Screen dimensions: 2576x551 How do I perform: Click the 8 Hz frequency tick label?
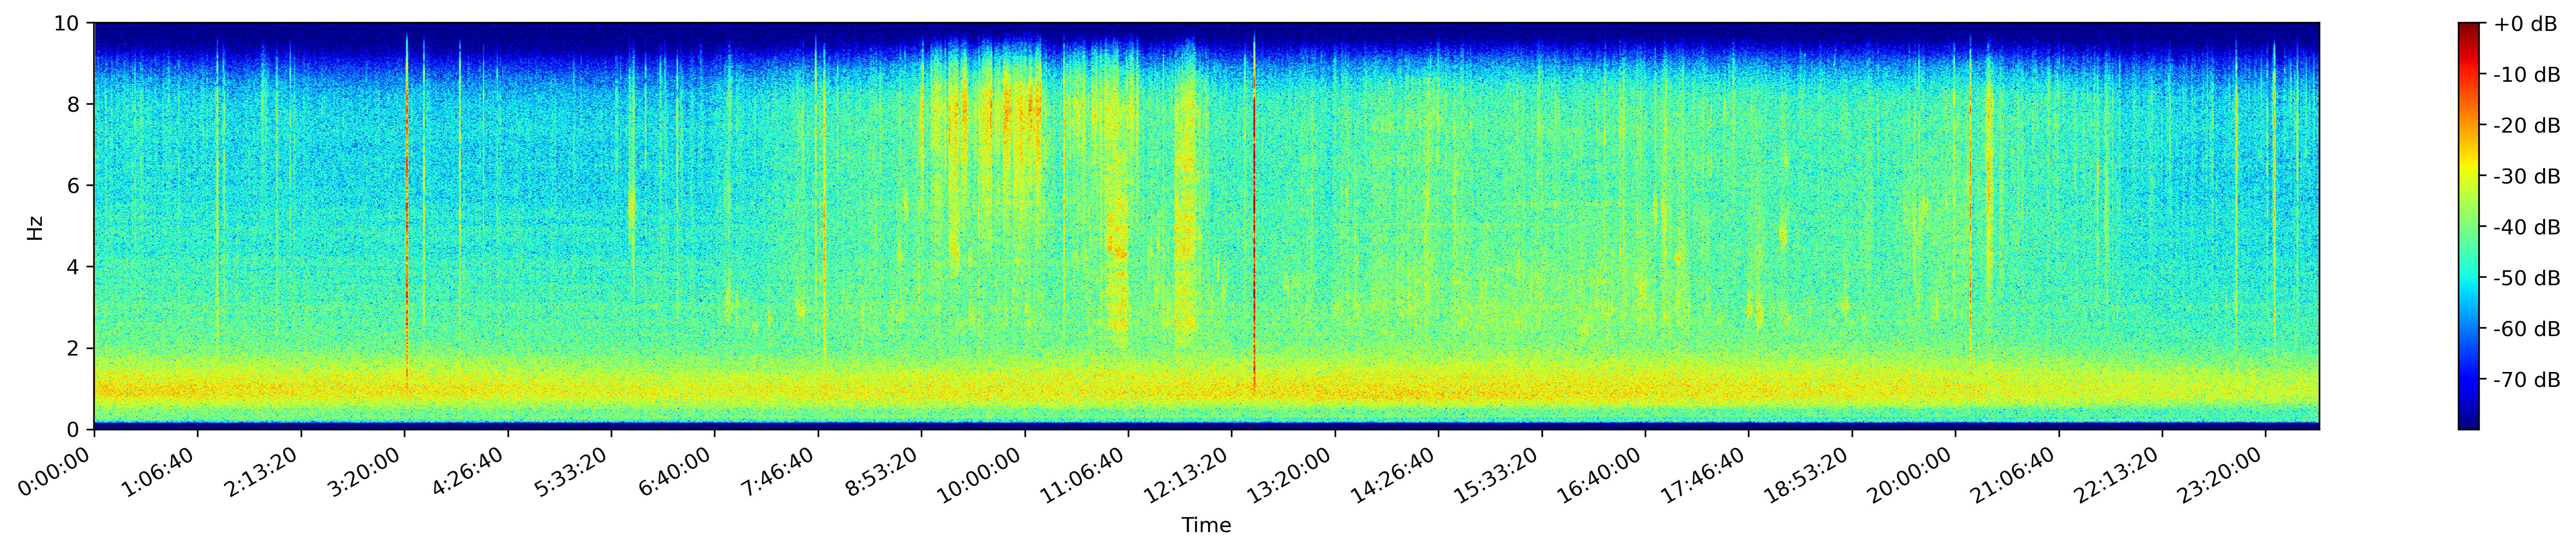coord(74,104)
